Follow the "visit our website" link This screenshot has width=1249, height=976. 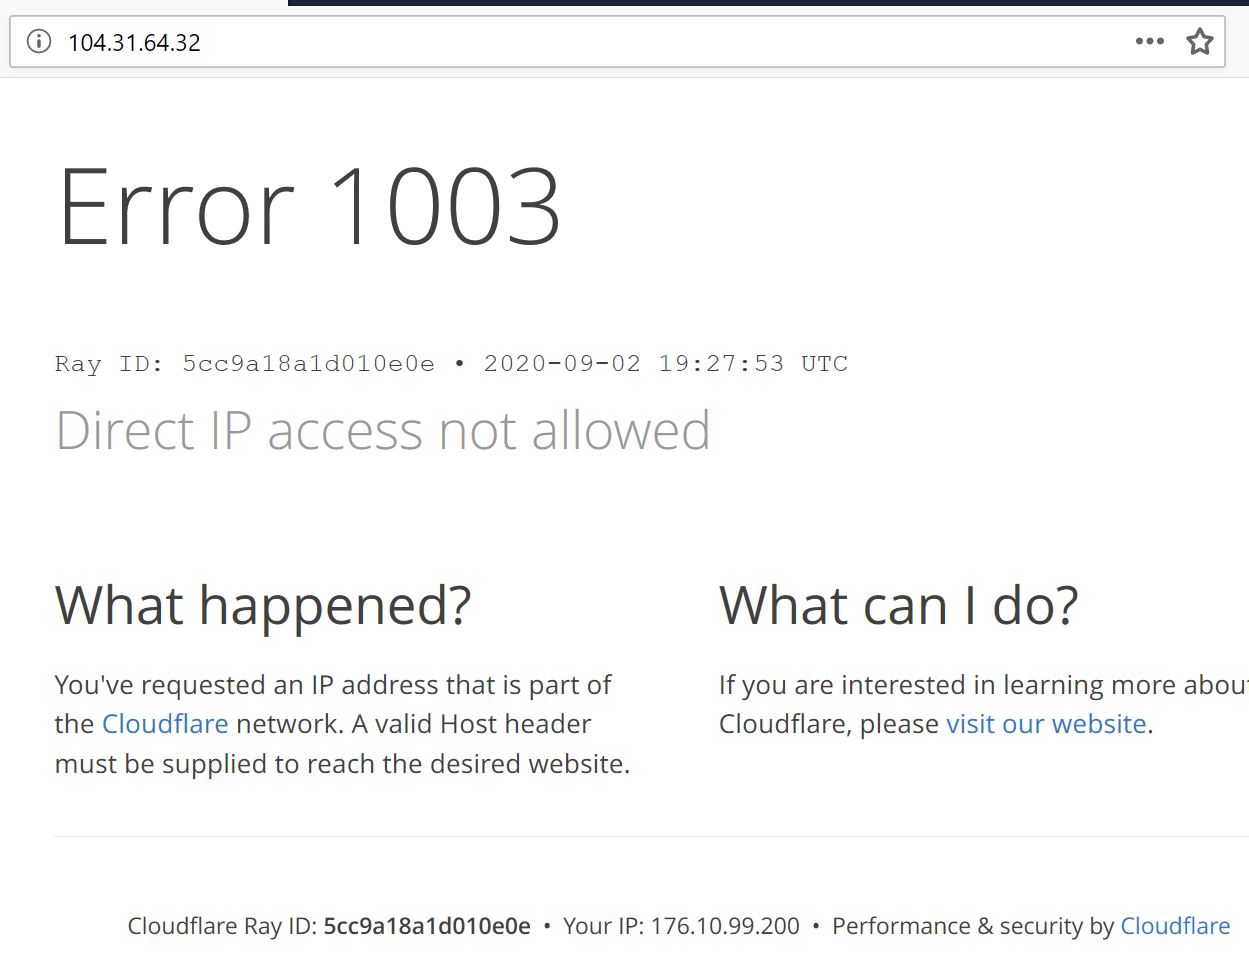click(1046, 724)
